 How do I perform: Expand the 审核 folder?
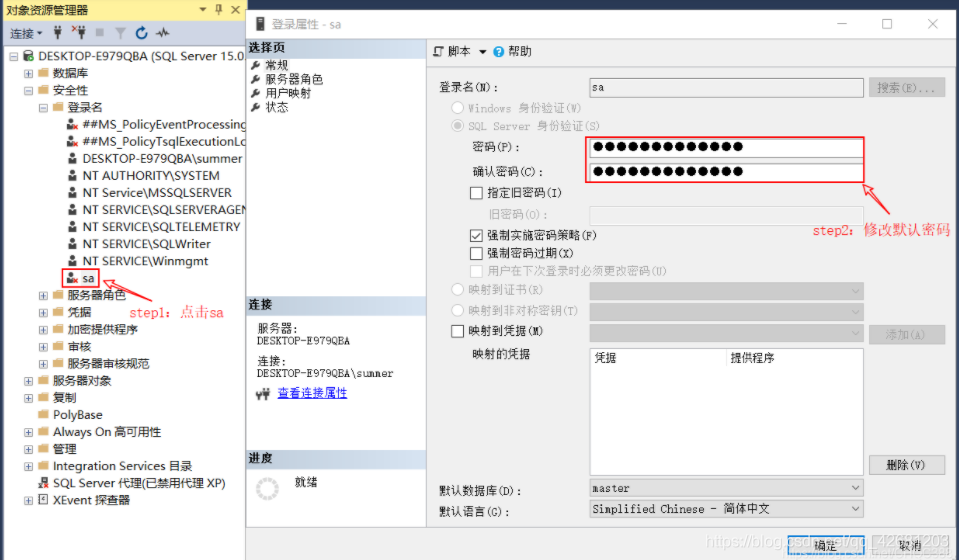point(43,347)
